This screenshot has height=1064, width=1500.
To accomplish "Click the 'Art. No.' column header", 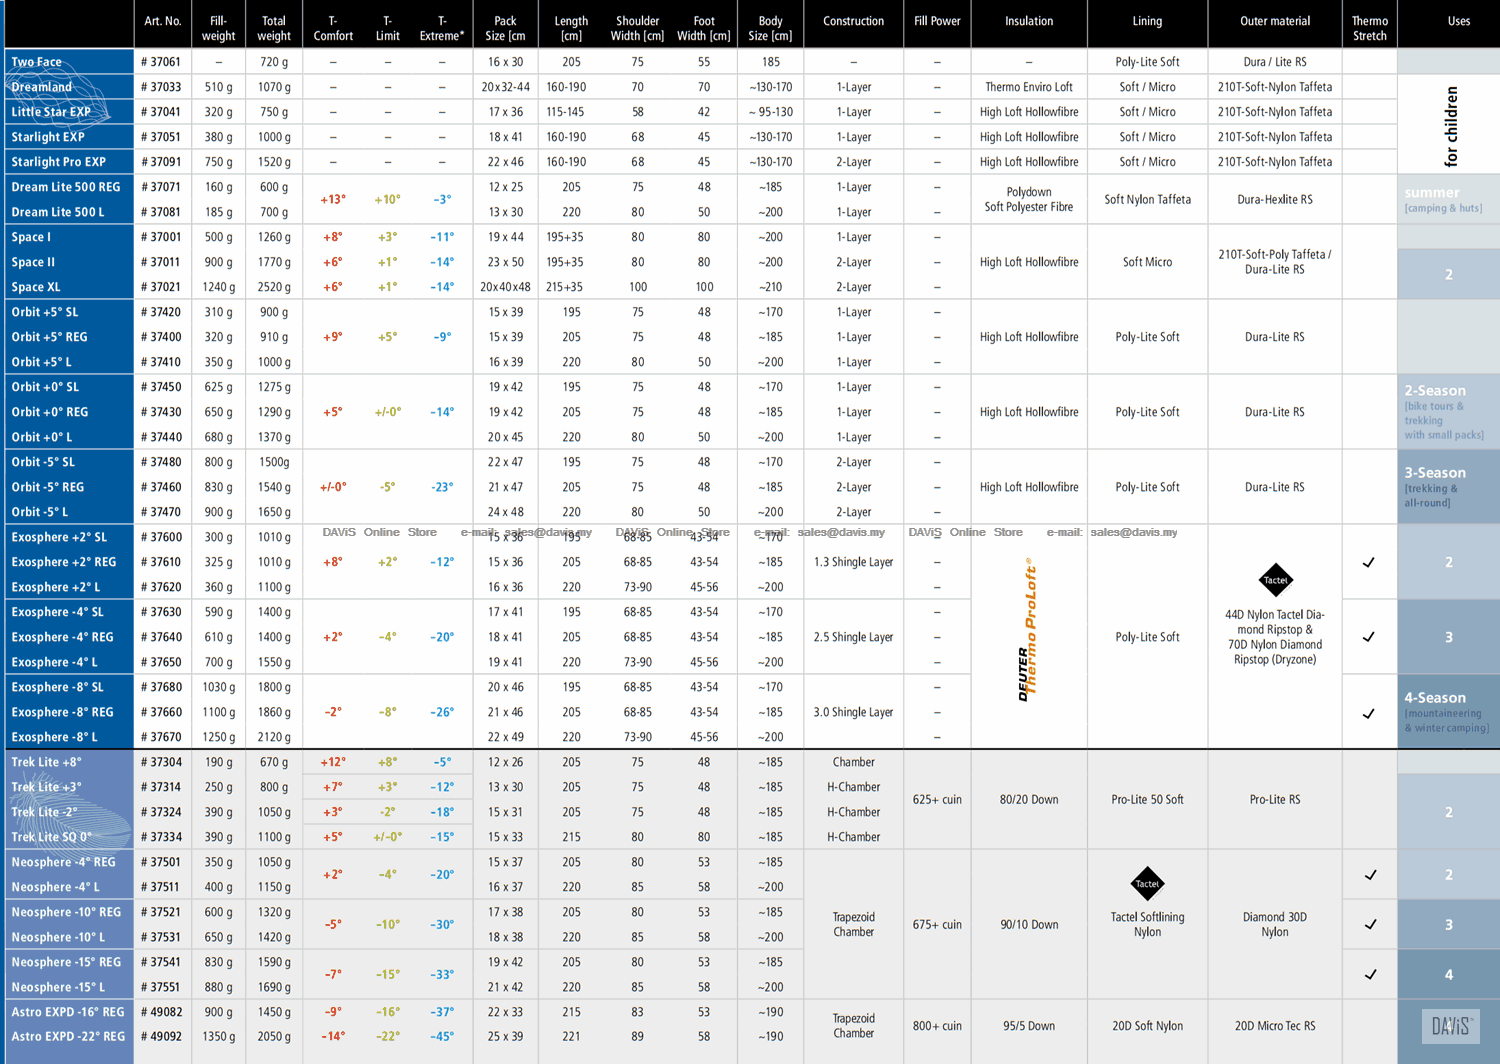I will pyautogui.click(x=163, y=21).
